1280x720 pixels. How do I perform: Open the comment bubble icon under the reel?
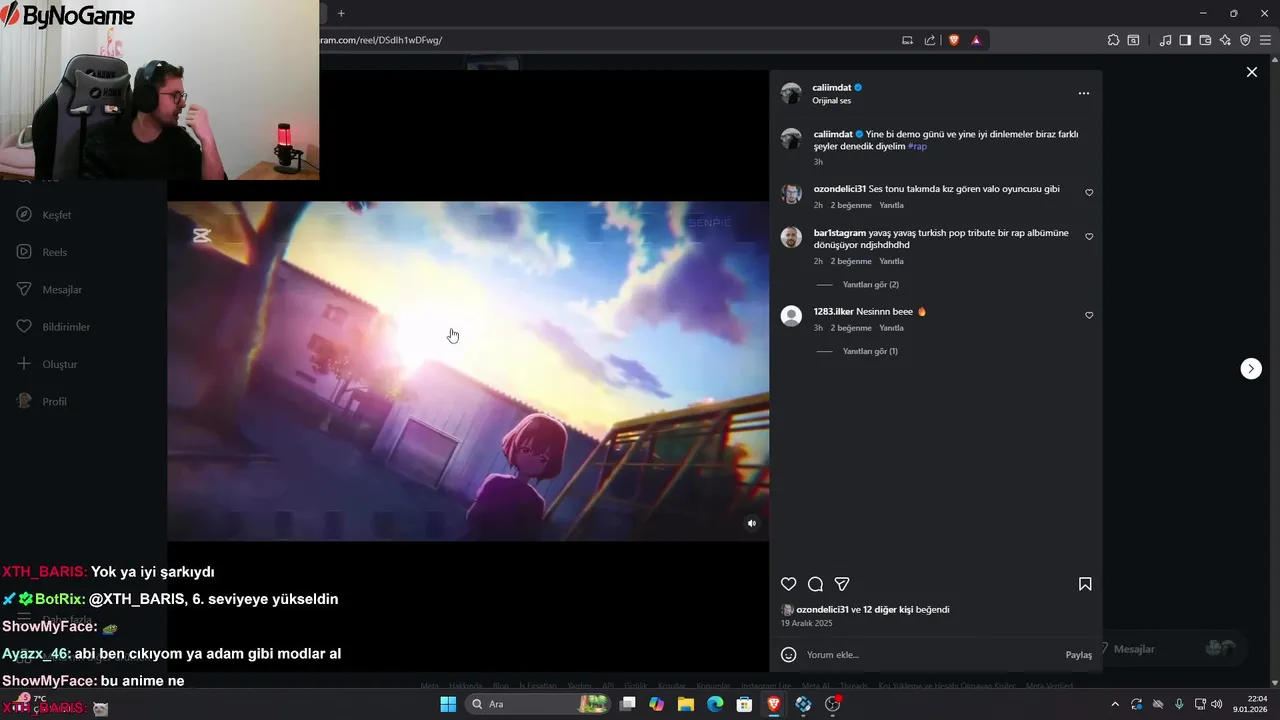click(x=815, y=584)
